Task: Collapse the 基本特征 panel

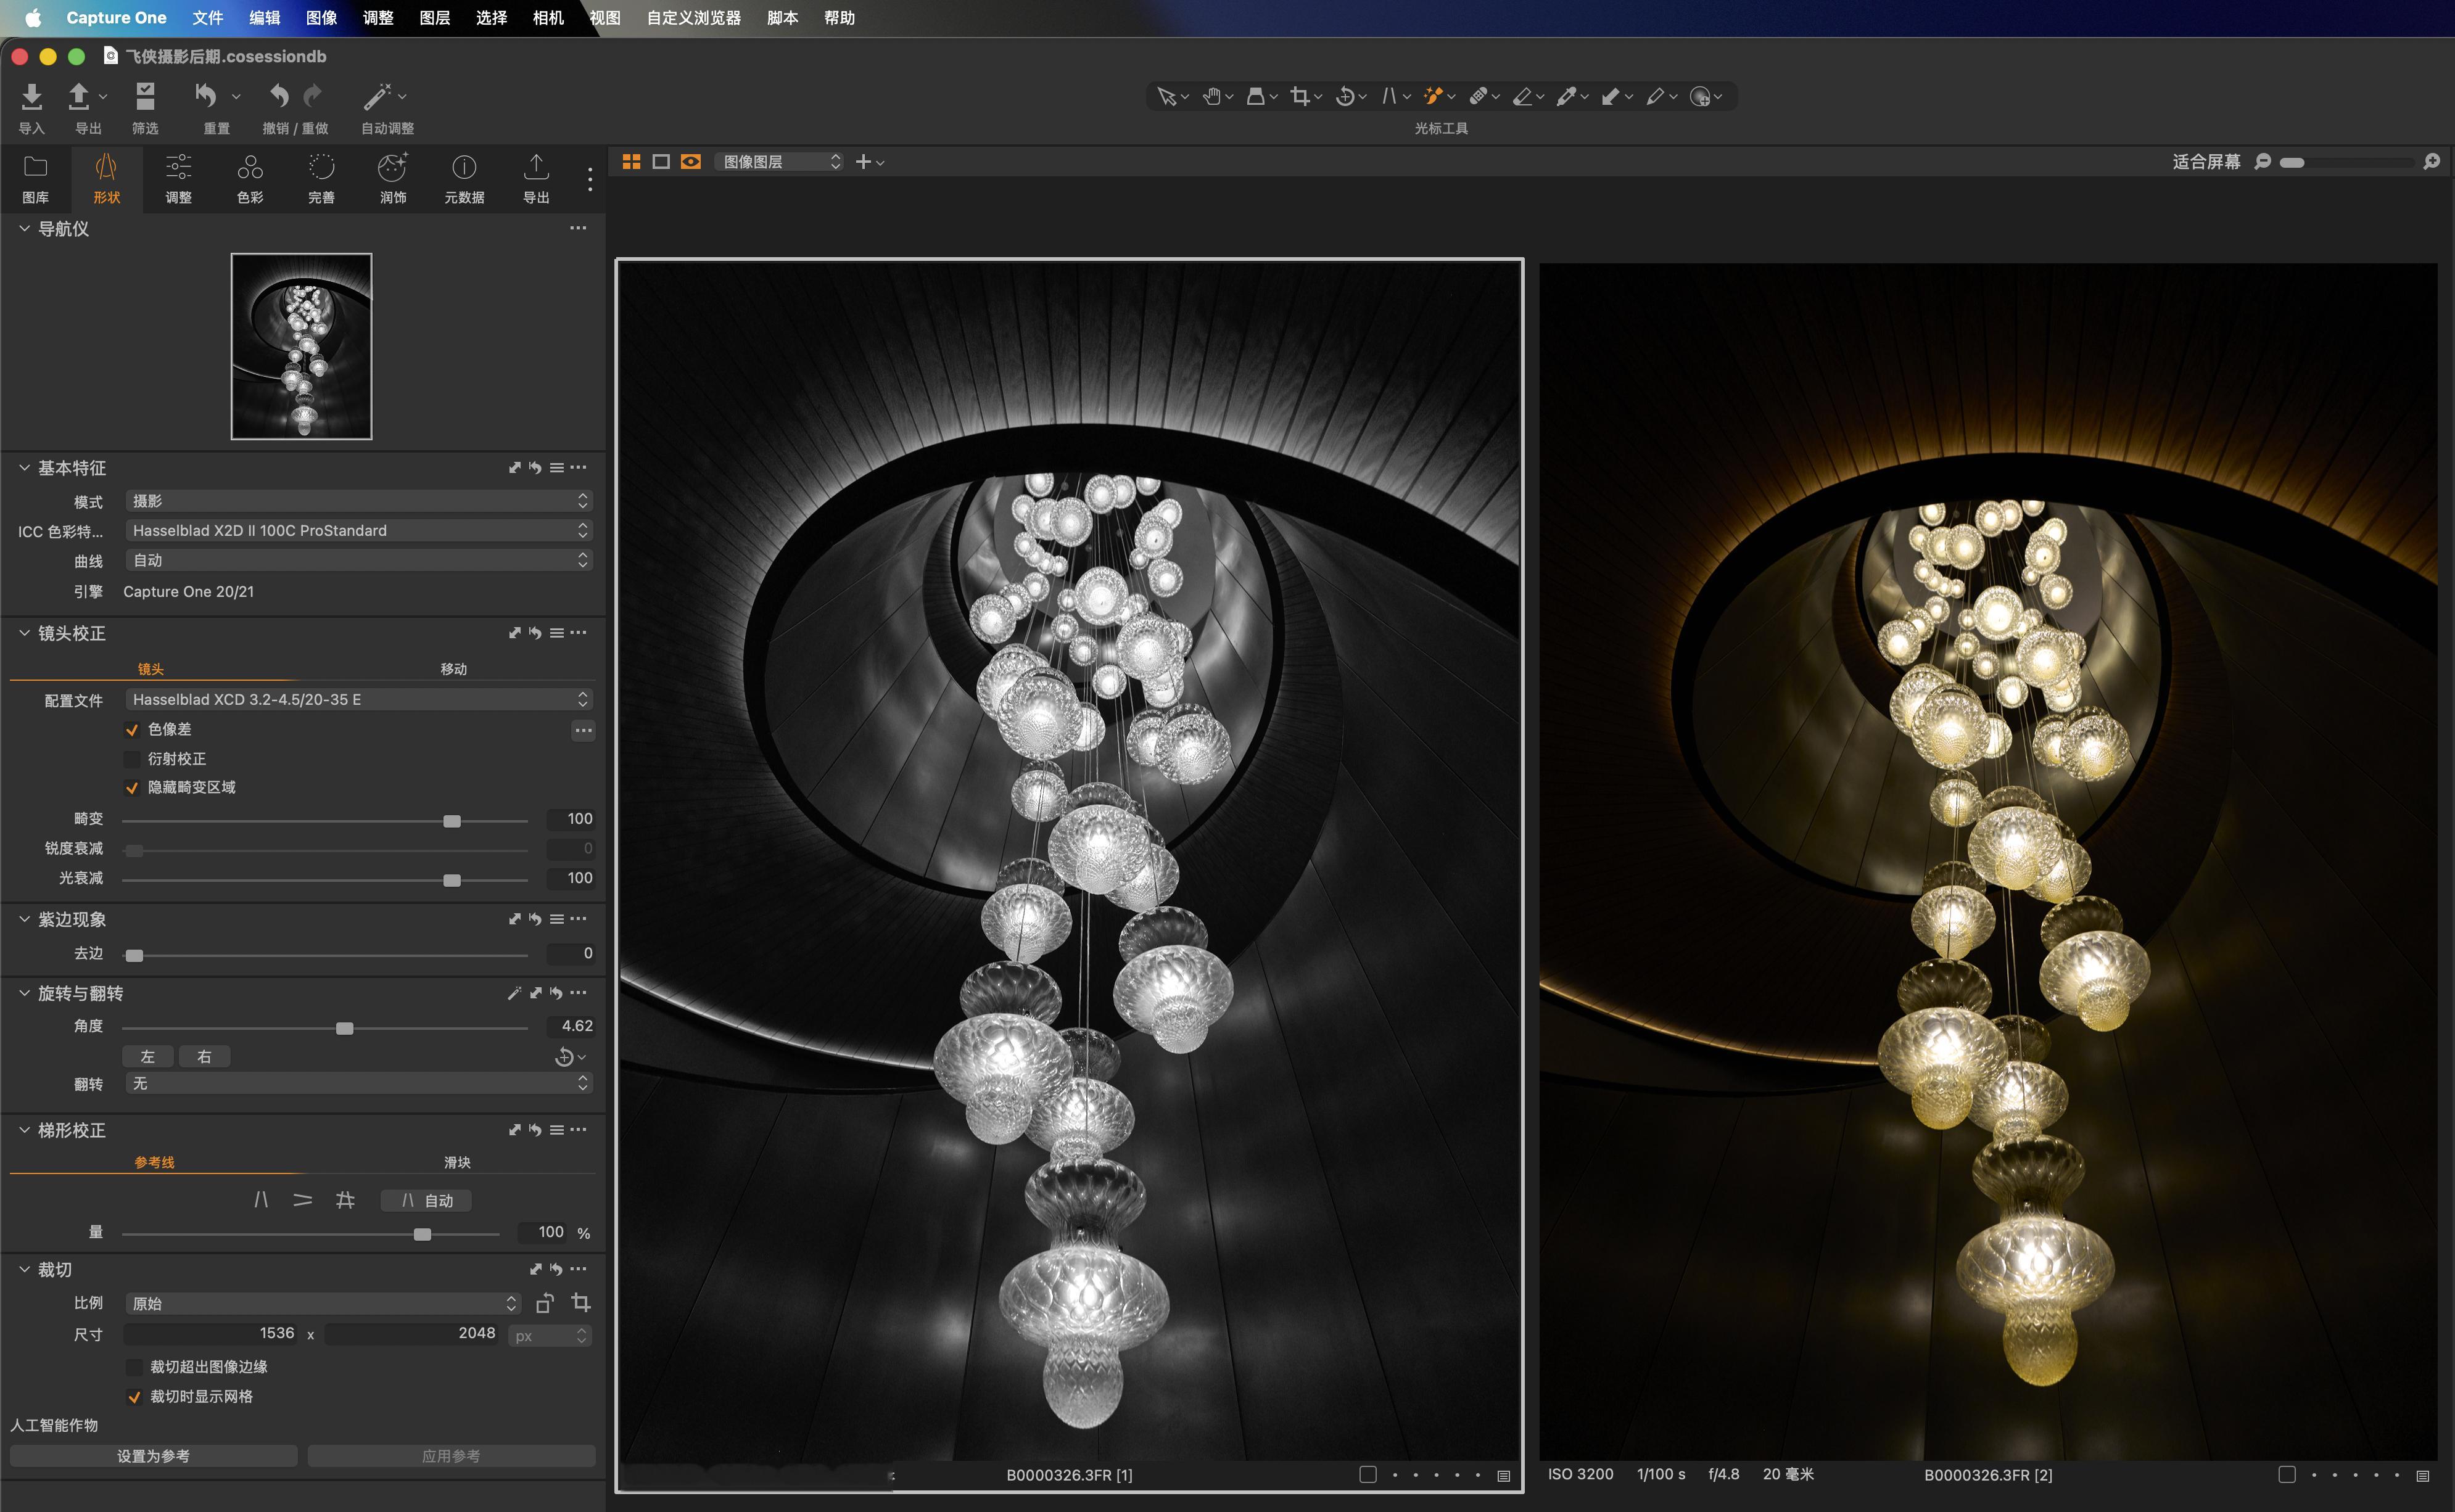Action: click(x=24, y=467)
